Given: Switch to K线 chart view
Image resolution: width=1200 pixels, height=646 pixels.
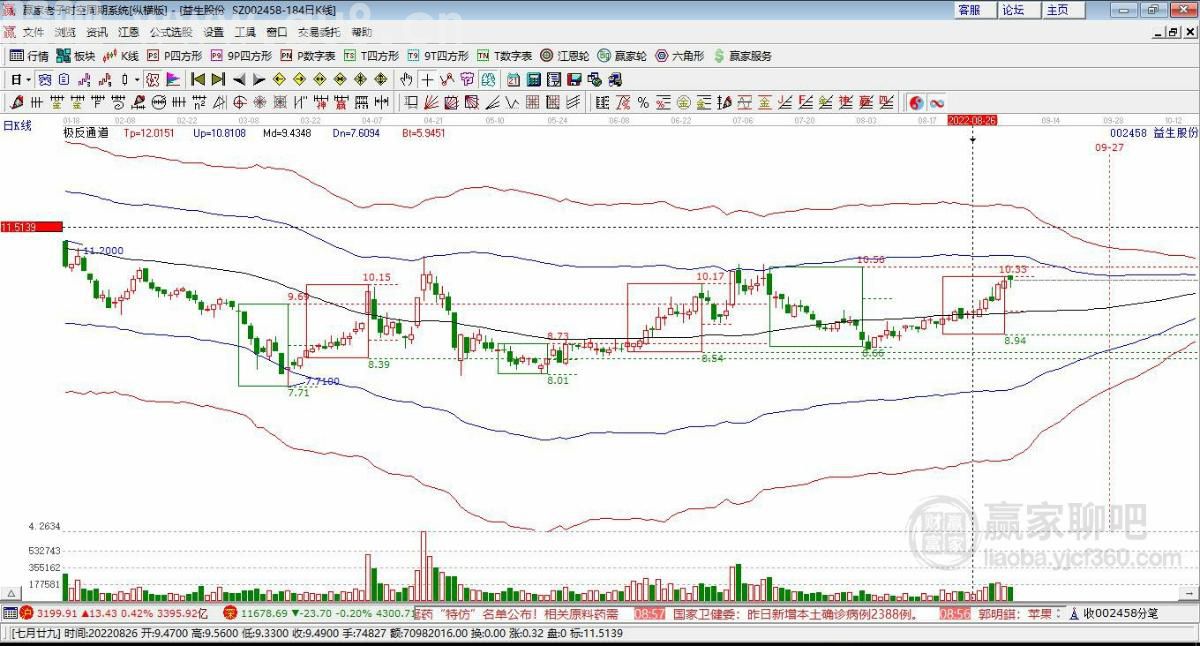Looking at the screenshot, I should pyautogui.click(x=121, y=56).
